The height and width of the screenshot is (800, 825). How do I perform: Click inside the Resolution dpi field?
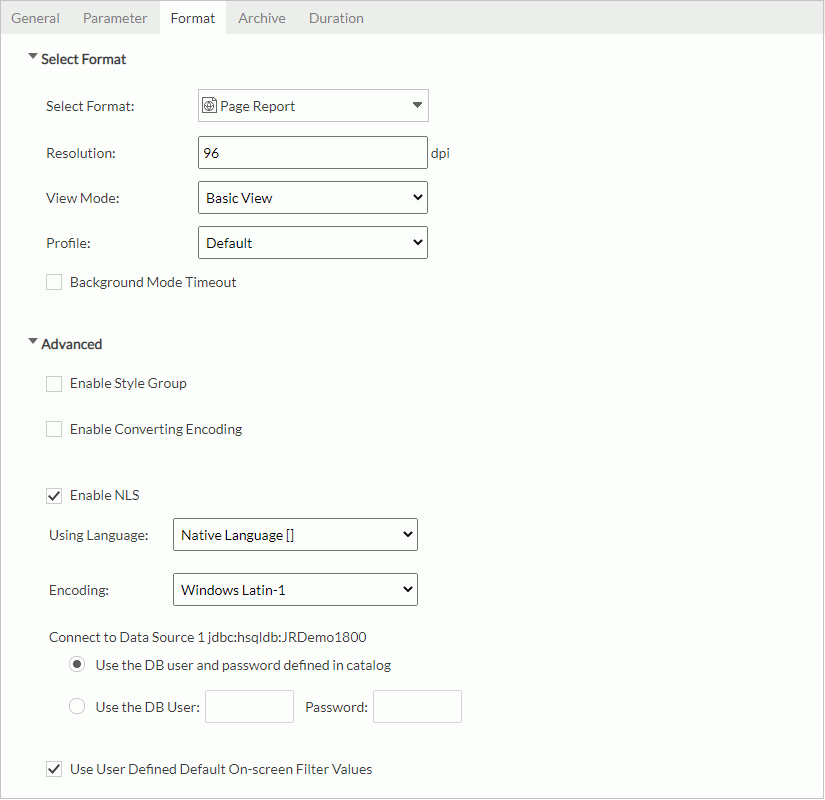tap(312, 152)
